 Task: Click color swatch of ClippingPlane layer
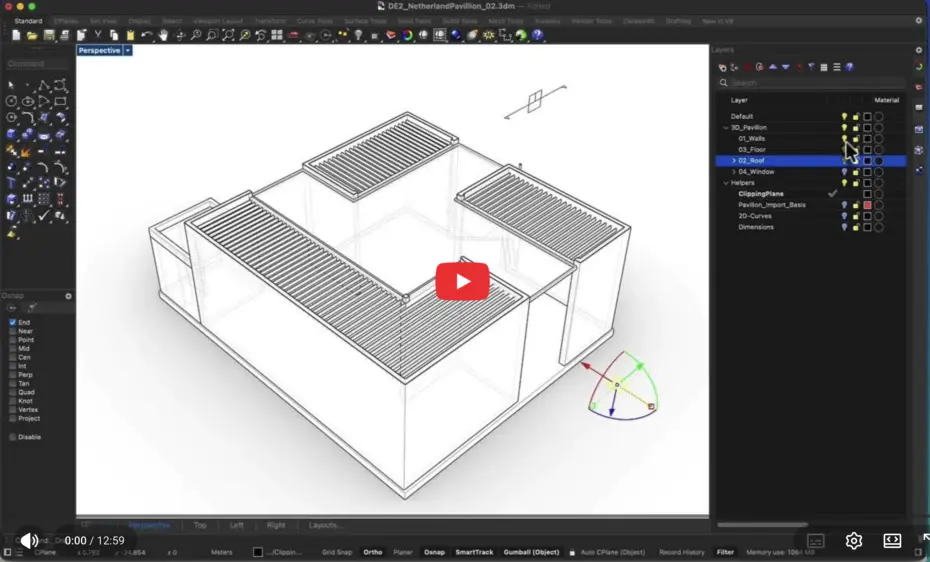867,194
